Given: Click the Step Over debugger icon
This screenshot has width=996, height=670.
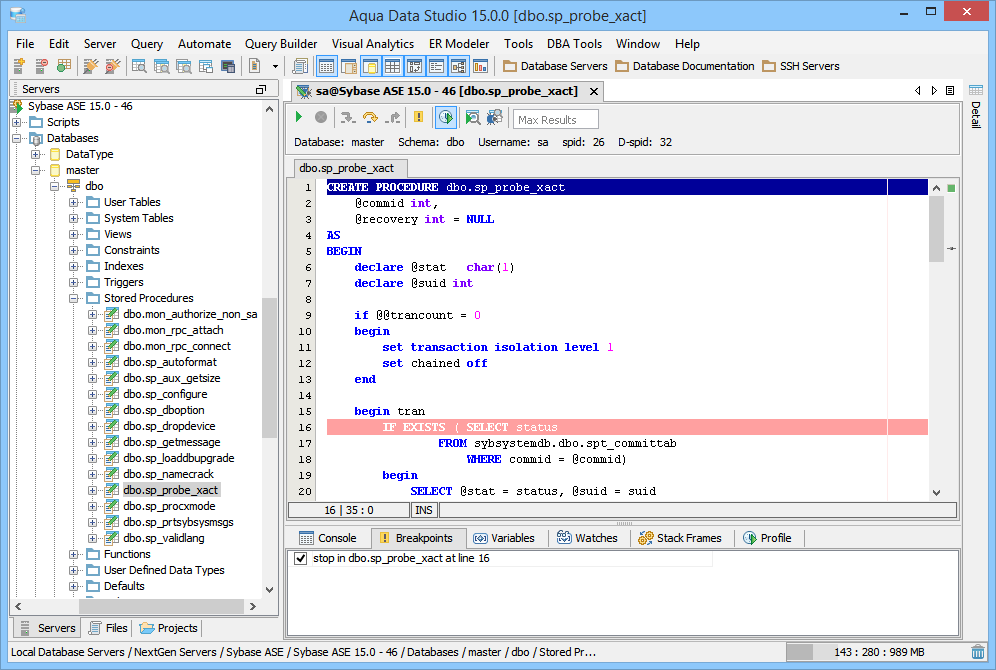Looking at the screenshot, I should point(370,118).
